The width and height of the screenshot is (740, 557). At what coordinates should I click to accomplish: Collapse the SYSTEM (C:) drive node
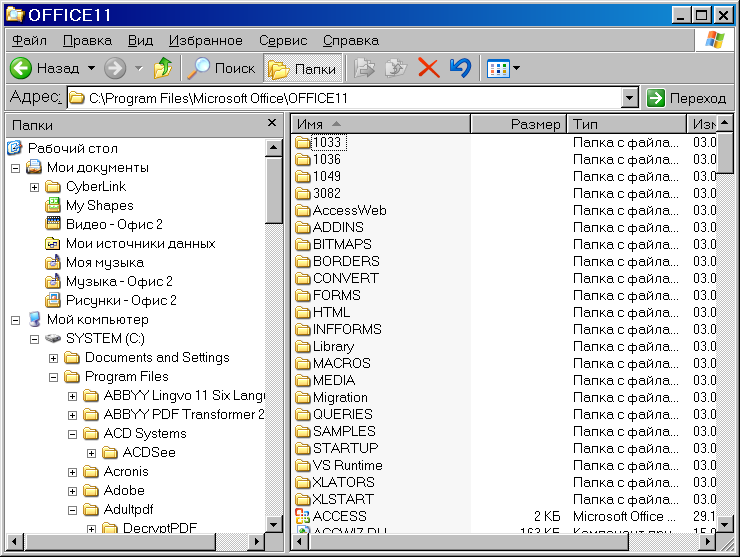point(34,339)
